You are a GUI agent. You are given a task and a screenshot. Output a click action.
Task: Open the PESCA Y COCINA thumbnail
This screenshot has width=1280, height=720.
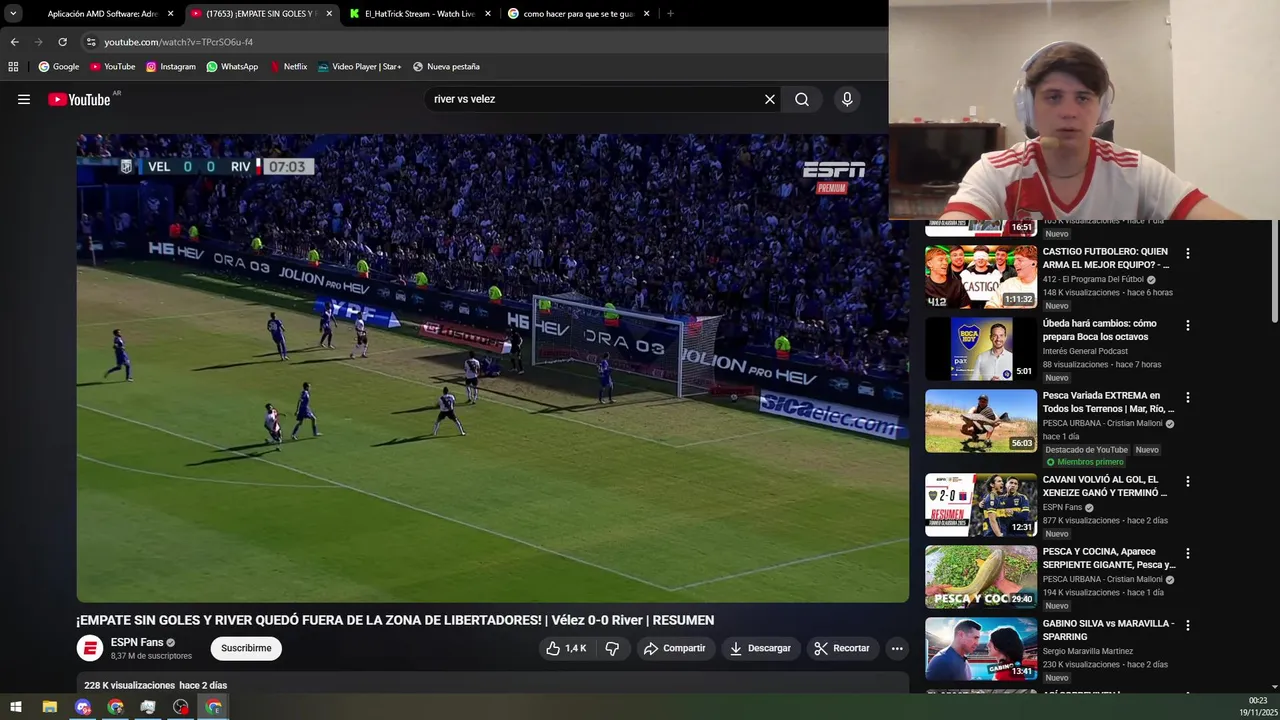[x=981, y=577]
